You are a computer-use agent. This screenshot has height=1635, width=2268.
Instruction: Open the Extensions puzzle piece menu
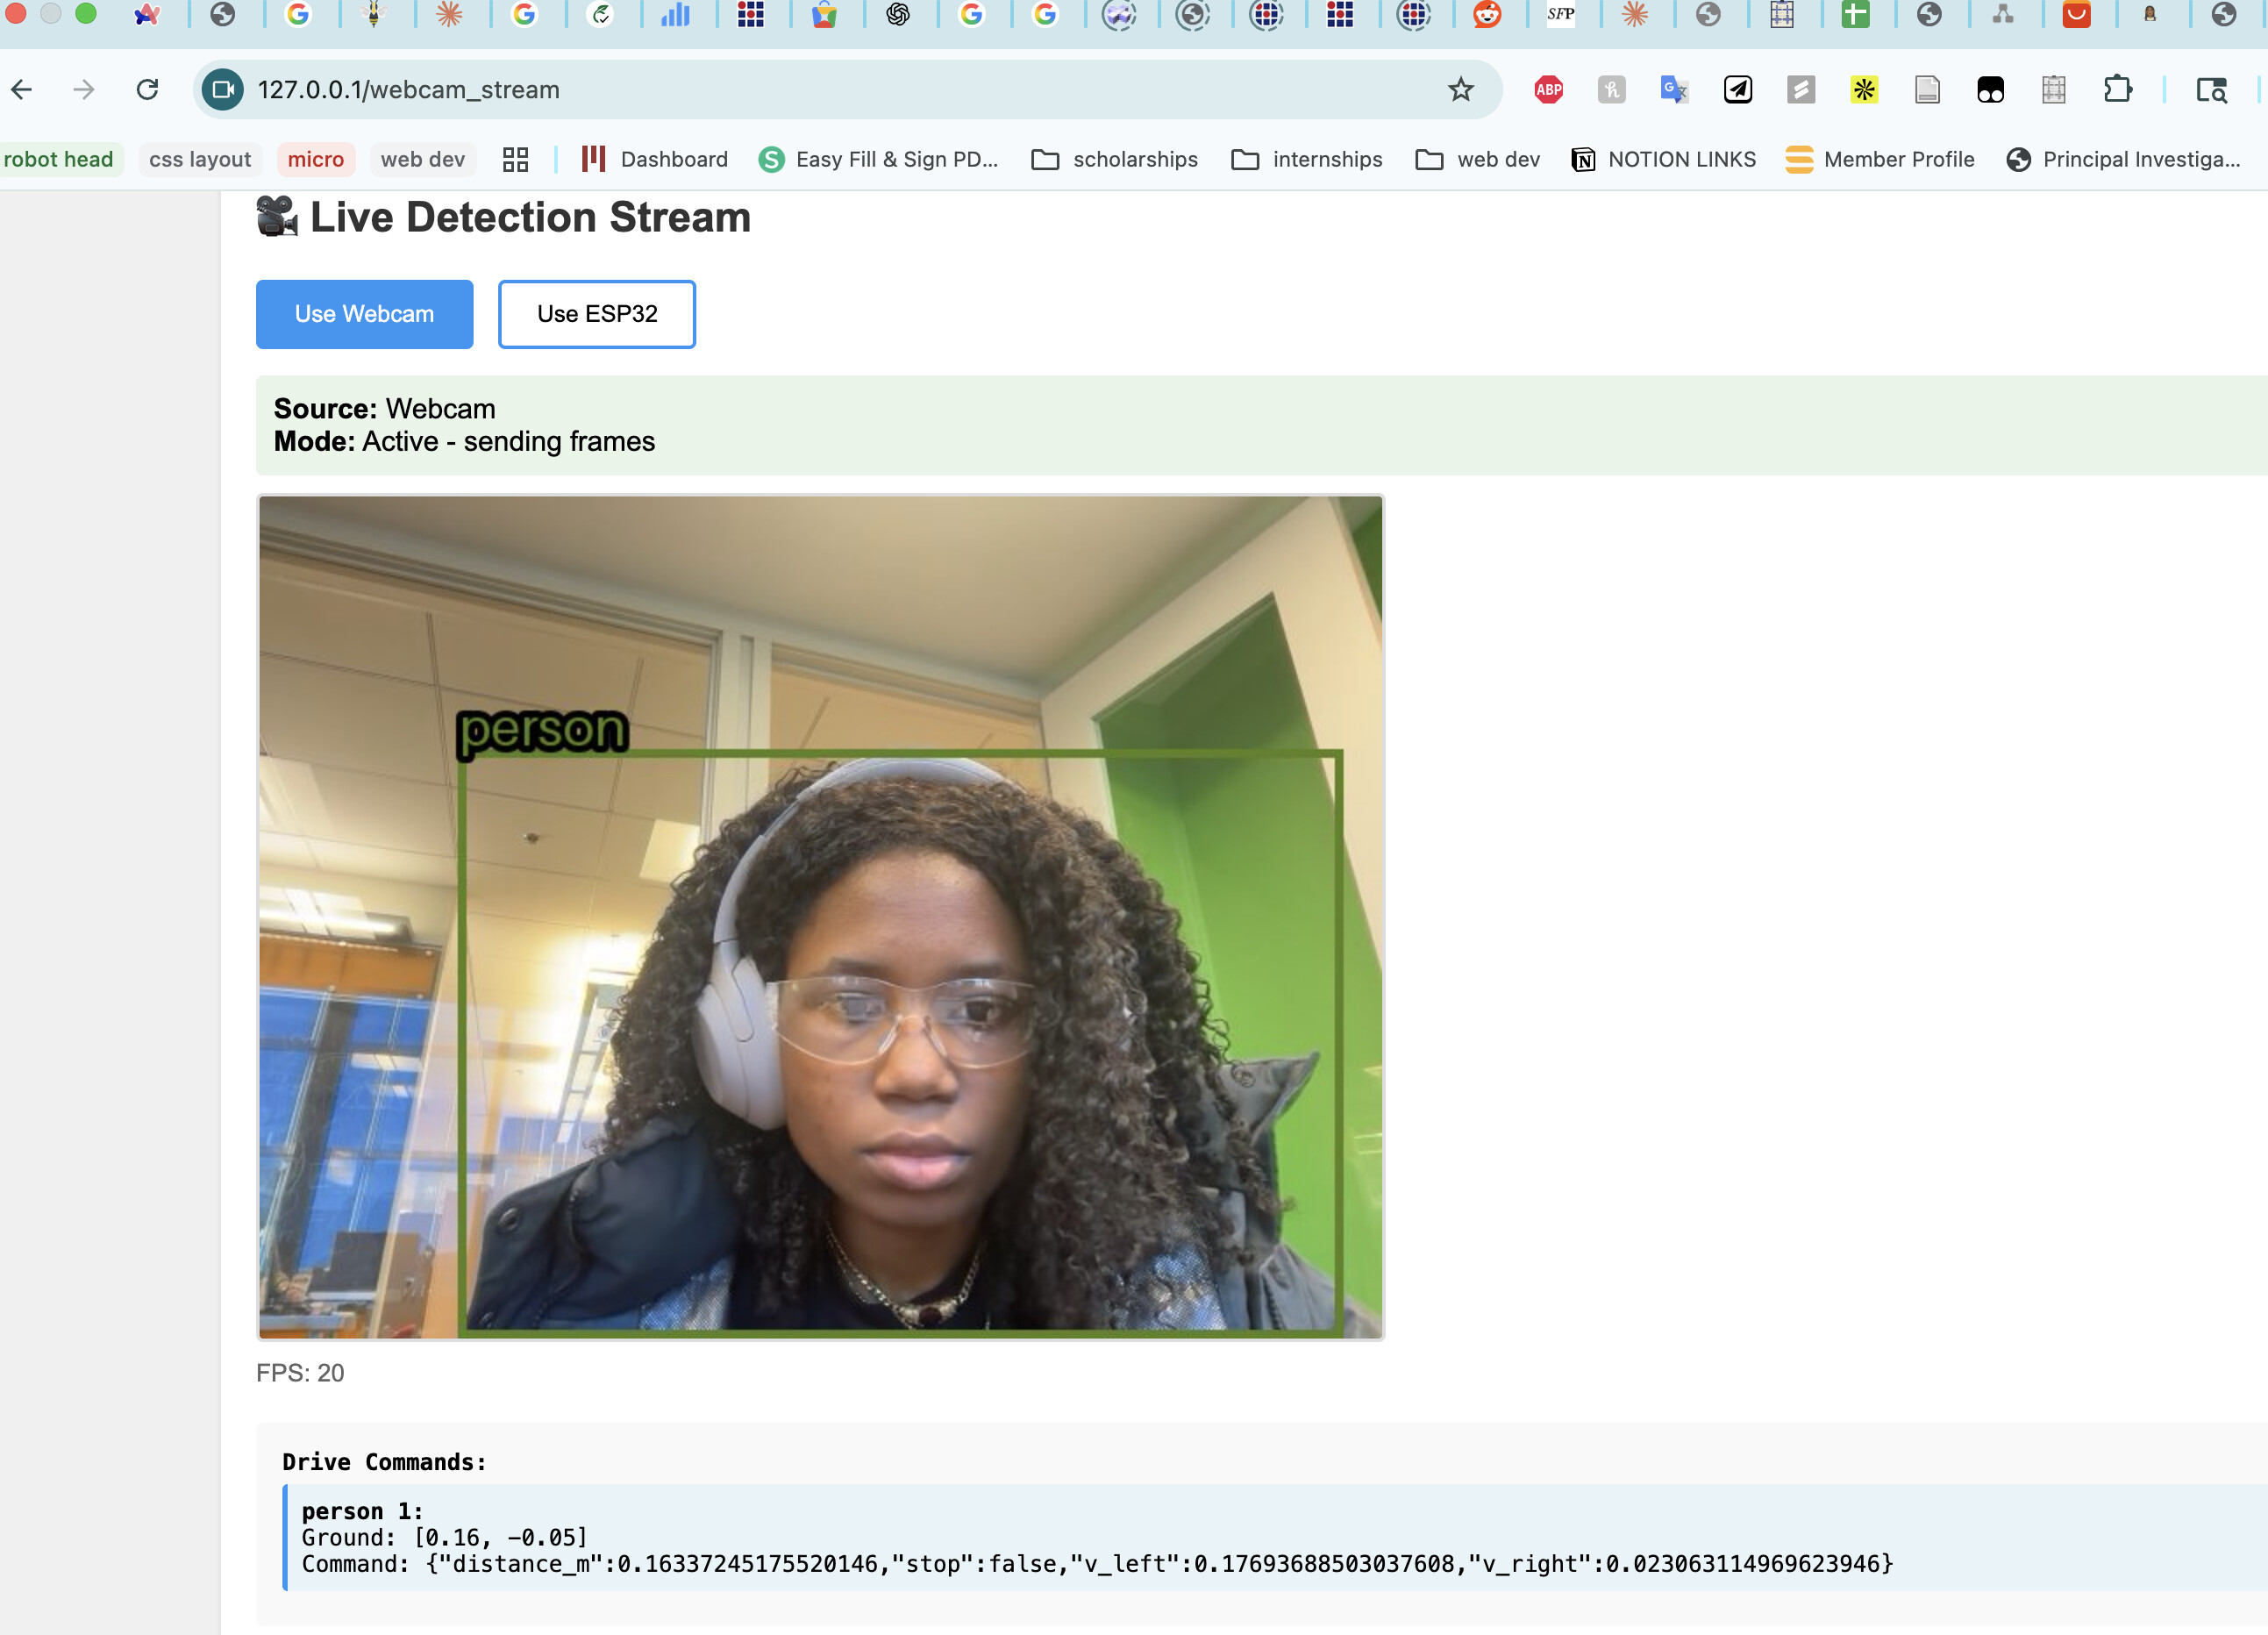click(x=2117, y=90)
